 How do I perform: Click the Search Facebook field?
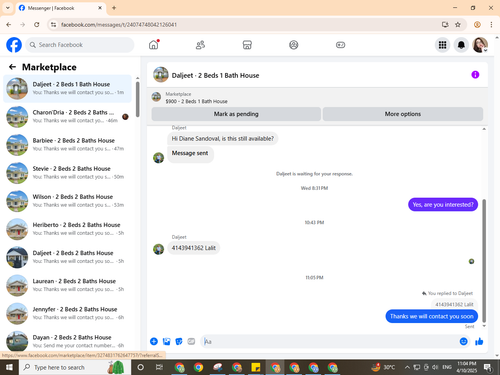tap(80, 45)
